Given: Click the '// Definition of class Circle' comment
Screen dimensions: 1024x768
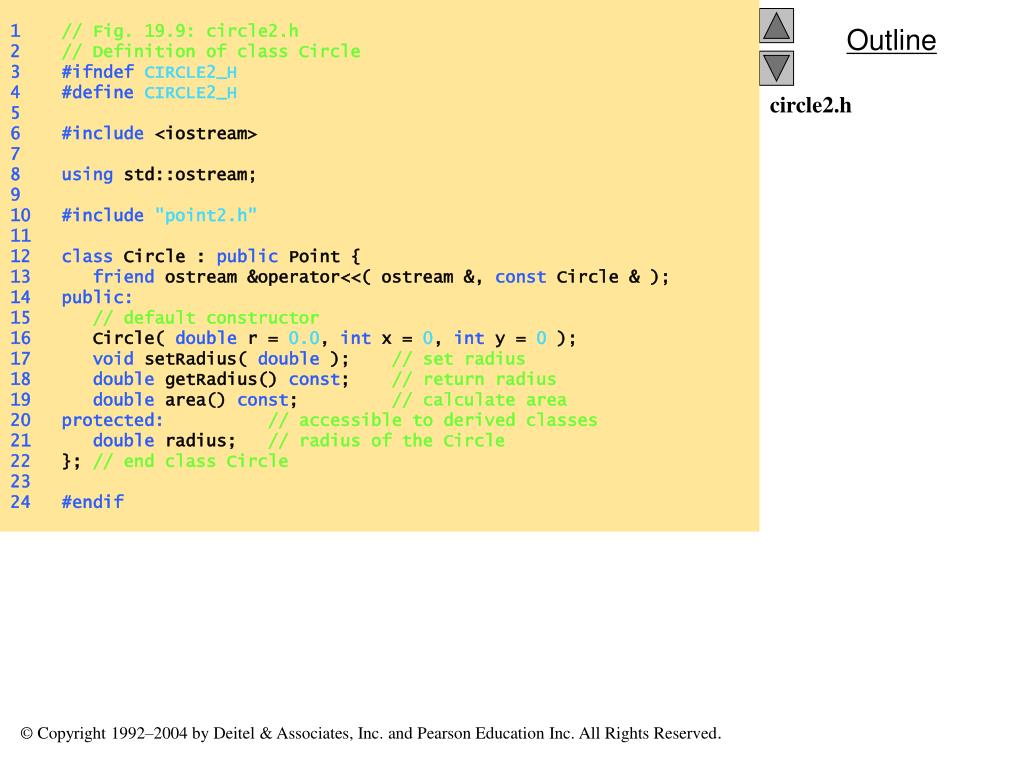Looking at the screenshot, I should 211,52.
